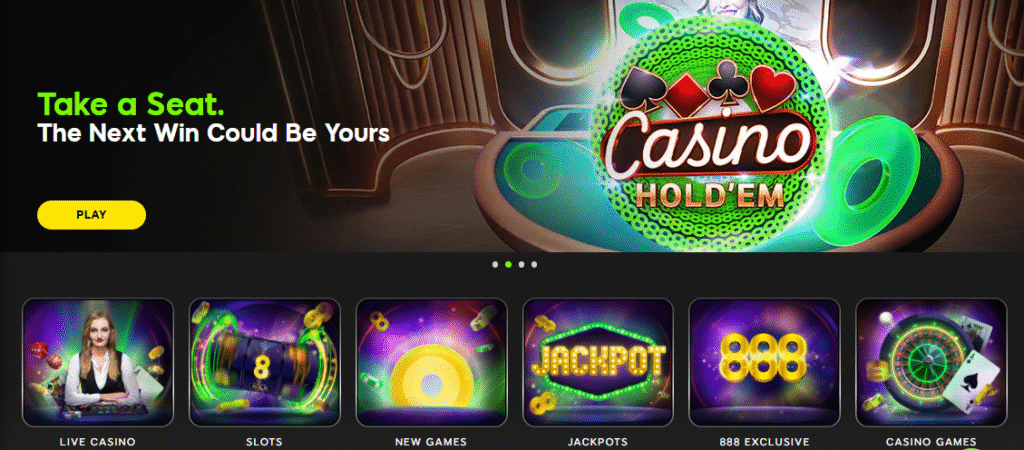Switch to the third carousel slide dot
The width and height of the screenshot is (1024, 450).
point(521,265)
